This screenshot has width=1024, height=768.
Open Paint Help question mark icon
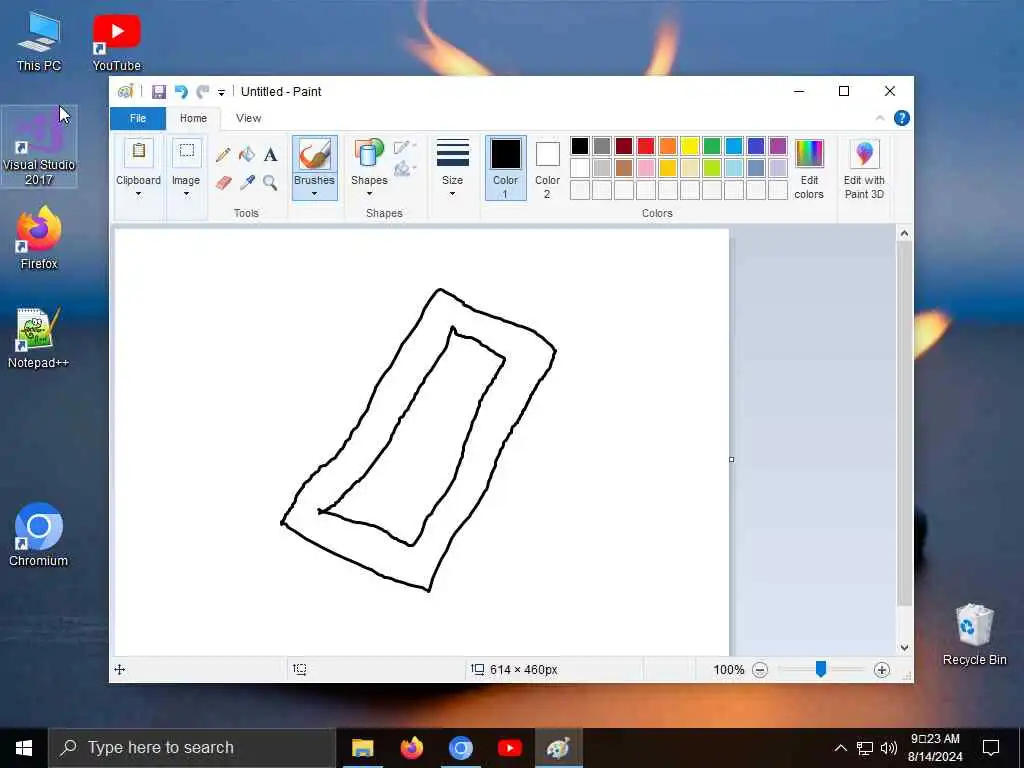click(x=902, y=118)
